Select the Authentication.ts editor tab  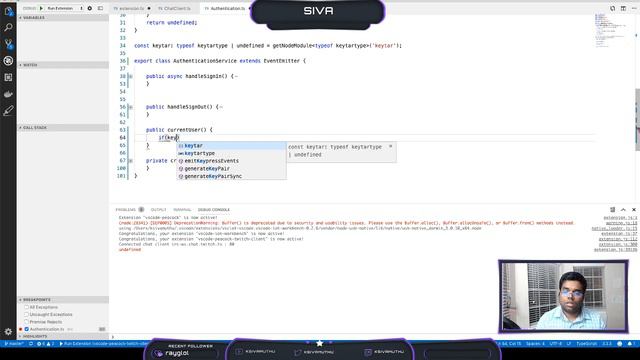tap(227, 8)
